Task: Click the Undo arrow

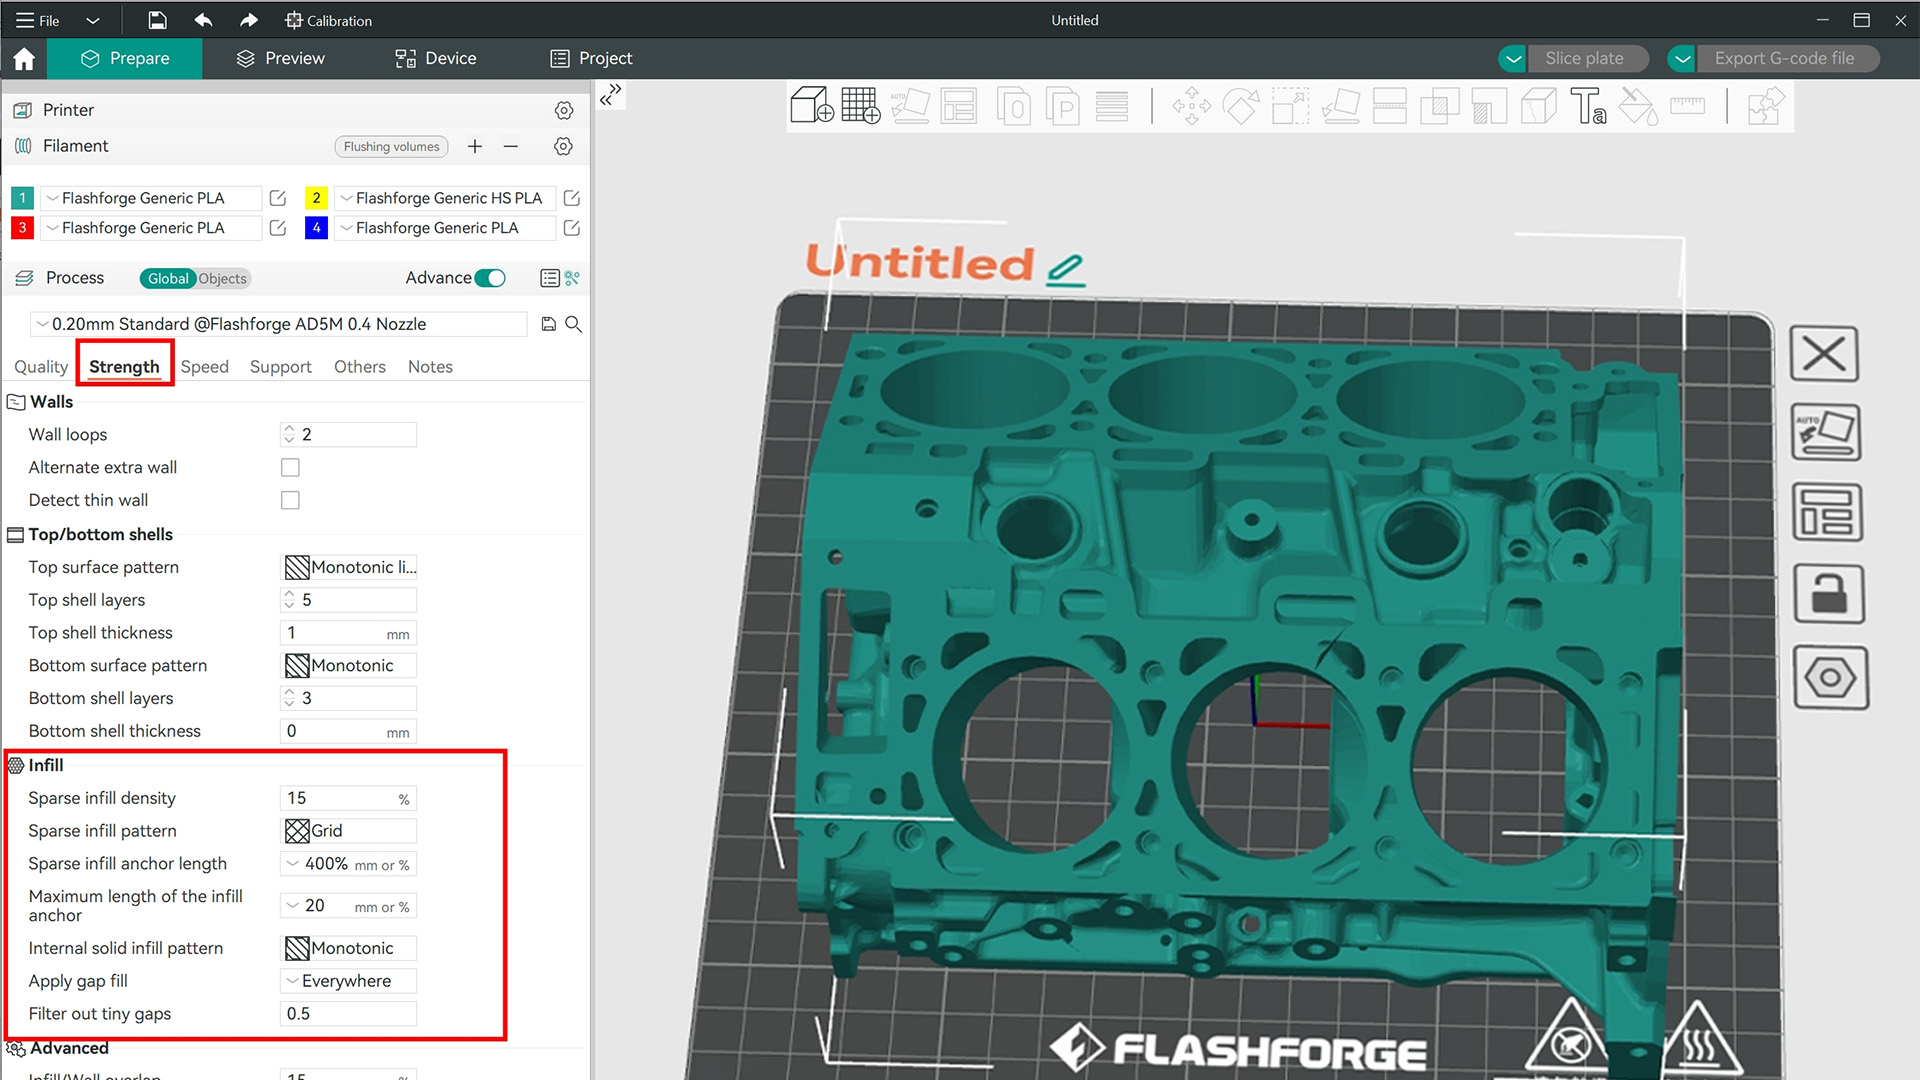Action: (203, 20)
